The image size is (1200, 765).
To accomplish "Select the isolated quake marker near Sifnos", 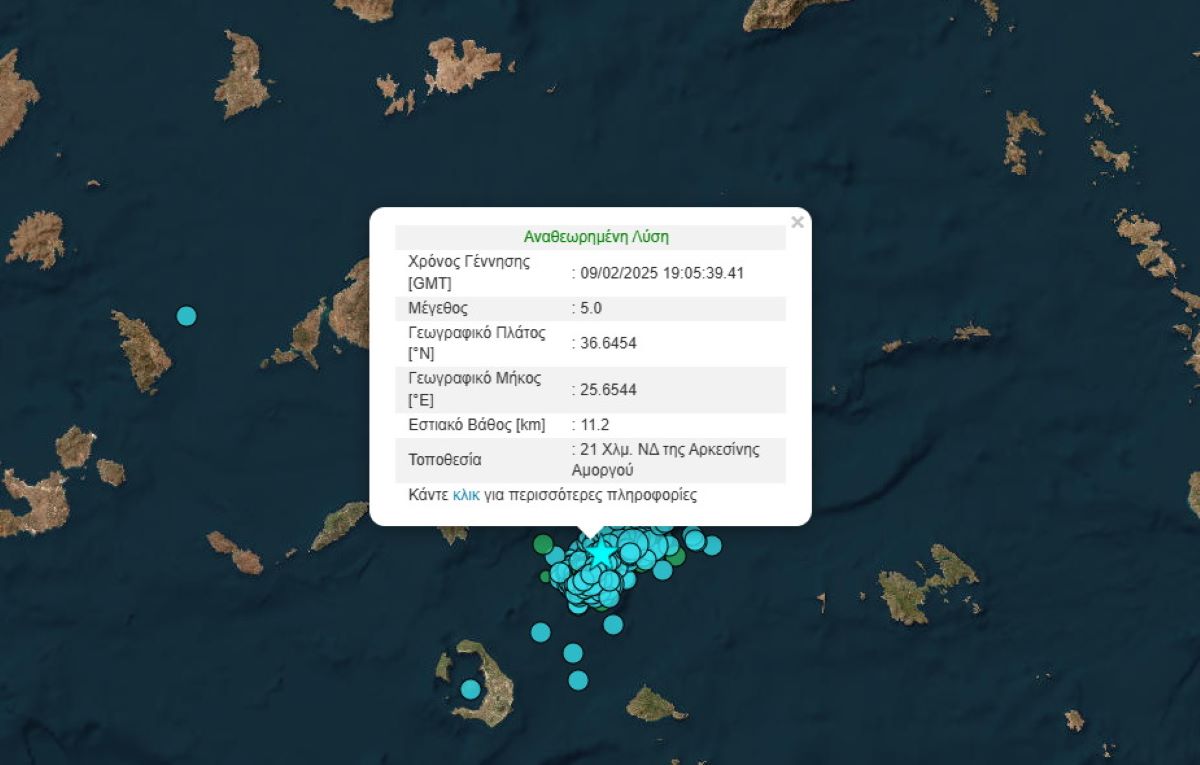I will (x=186, y=316).
